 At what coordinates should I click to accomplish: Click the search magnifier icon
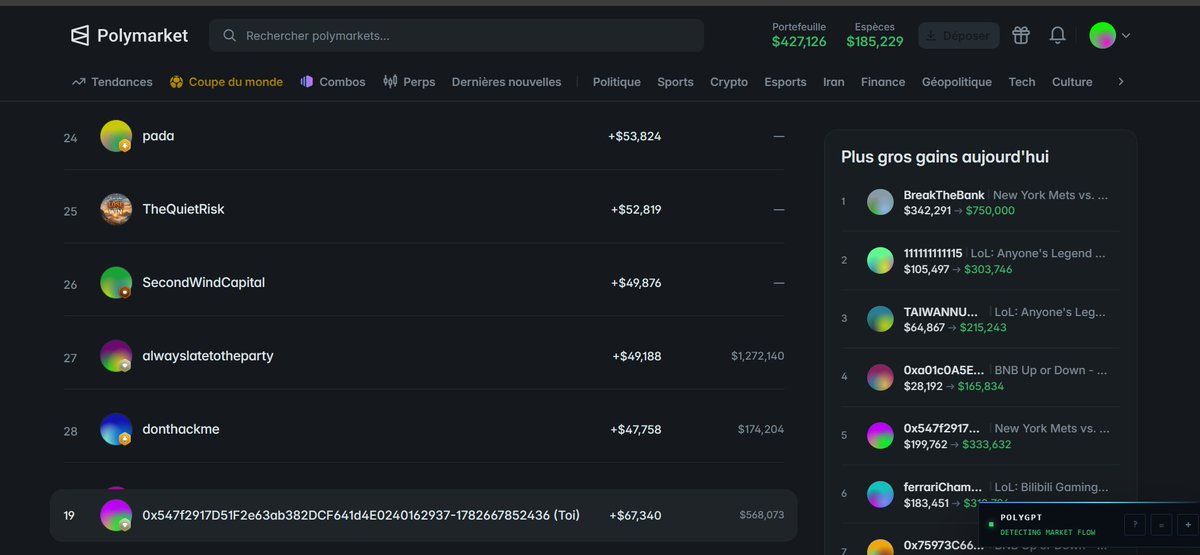[230, 36]
